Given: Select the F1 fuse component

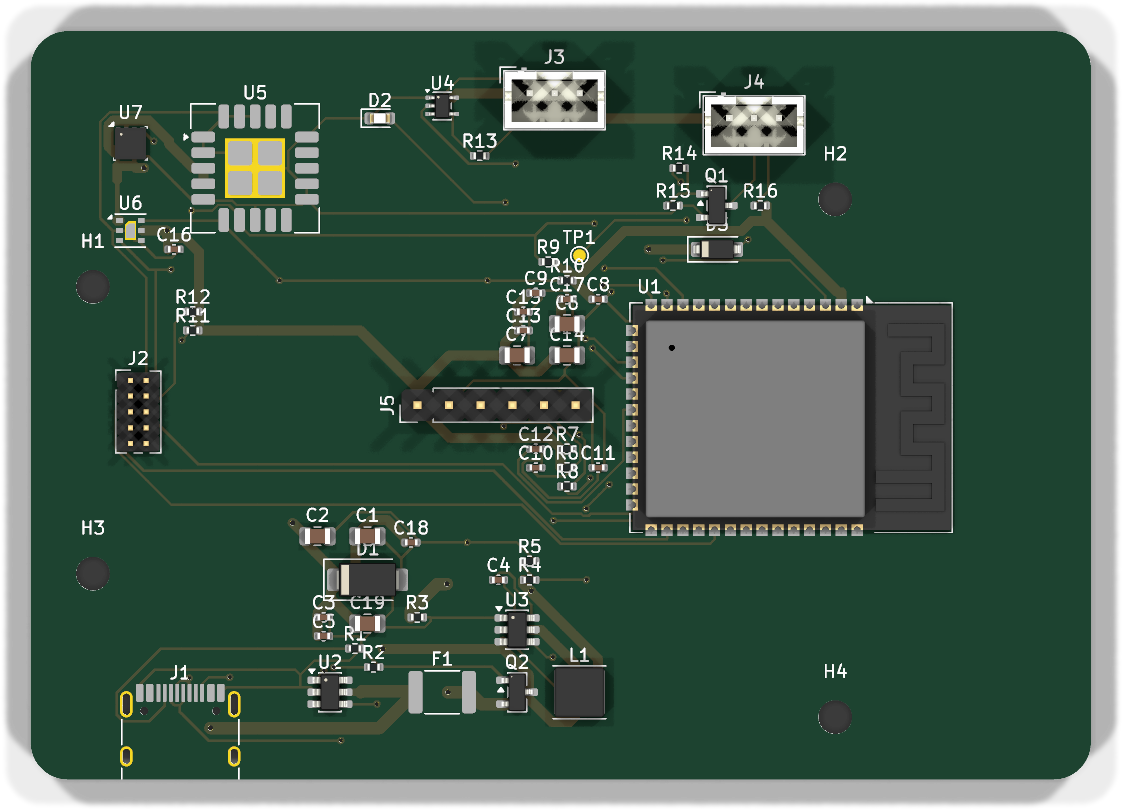Looking at the screenshot, I should 442,692.
